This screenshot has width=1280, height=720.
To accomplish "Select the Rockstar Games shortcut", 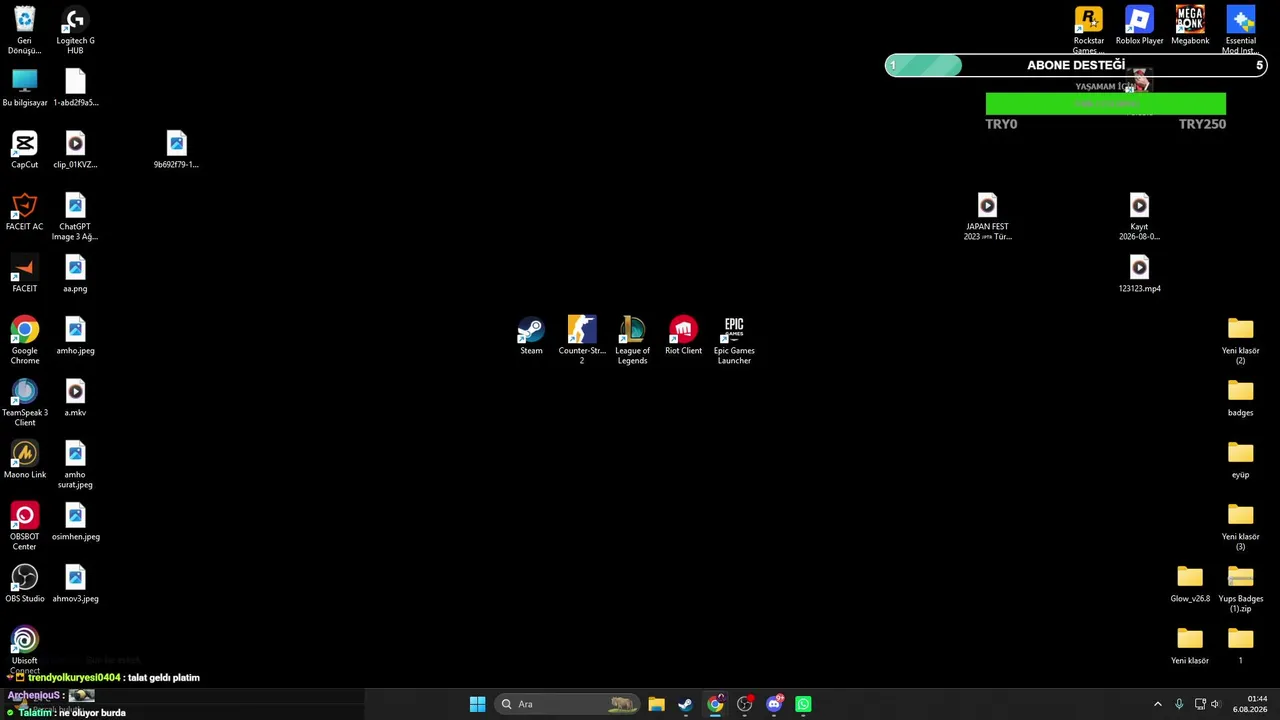I will click(x=1089, y=31).
